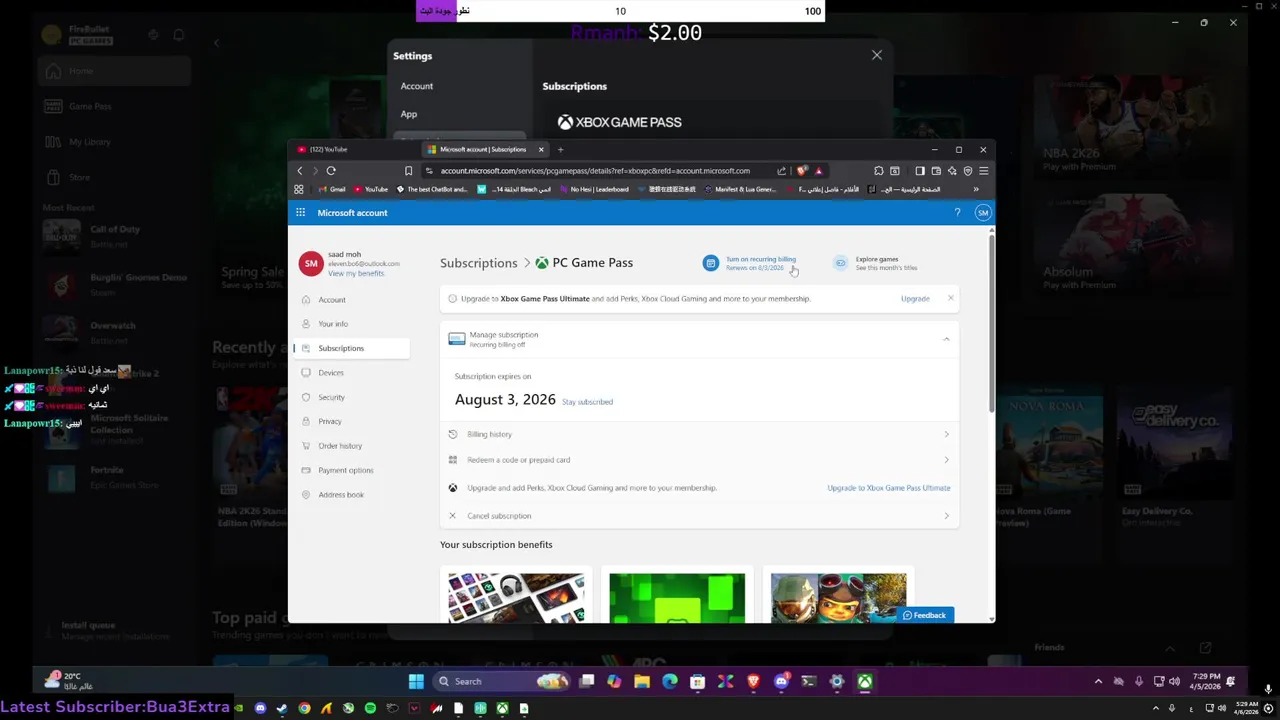Click the Windows taskbar Search box
Viewport: 1280px width, 720px height.
(x=503, y=682)
